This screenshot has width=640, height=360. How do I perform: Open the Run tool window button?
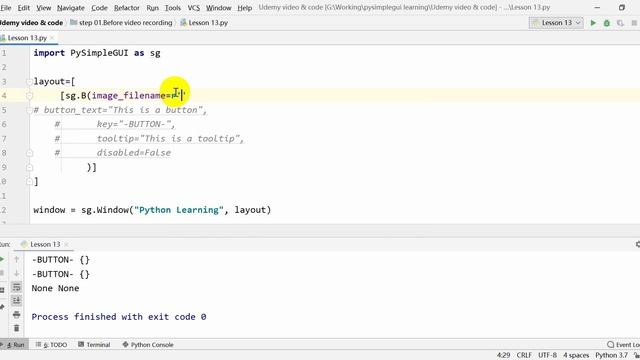pos(15,345)
